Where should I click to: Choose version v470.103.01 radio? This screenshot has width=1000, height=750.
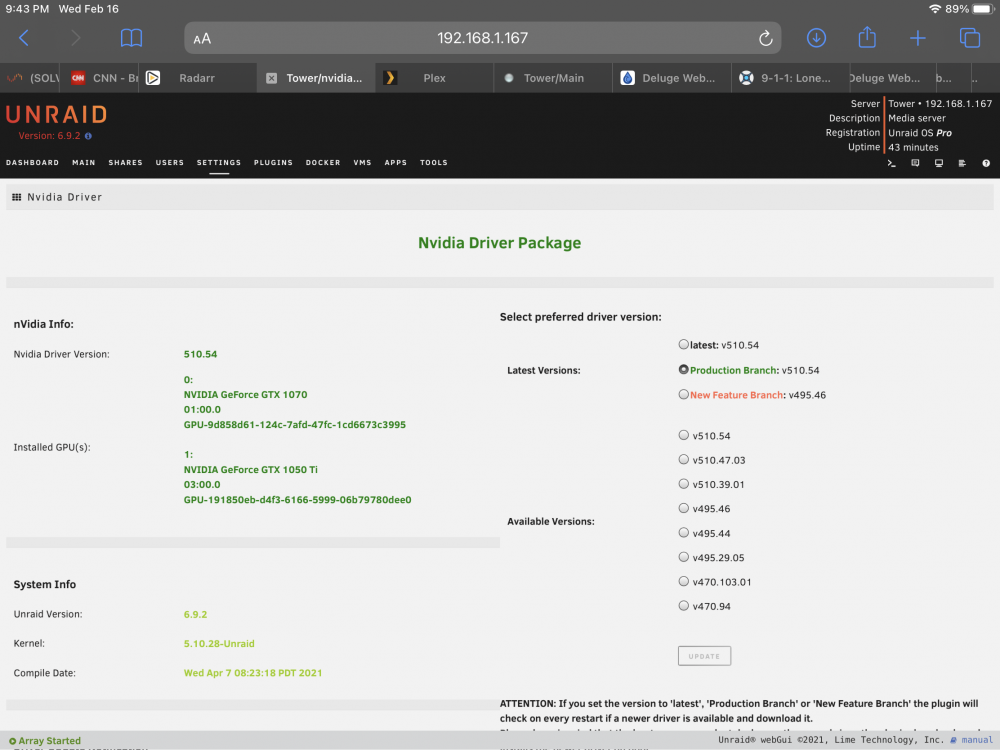click(684, 581)
